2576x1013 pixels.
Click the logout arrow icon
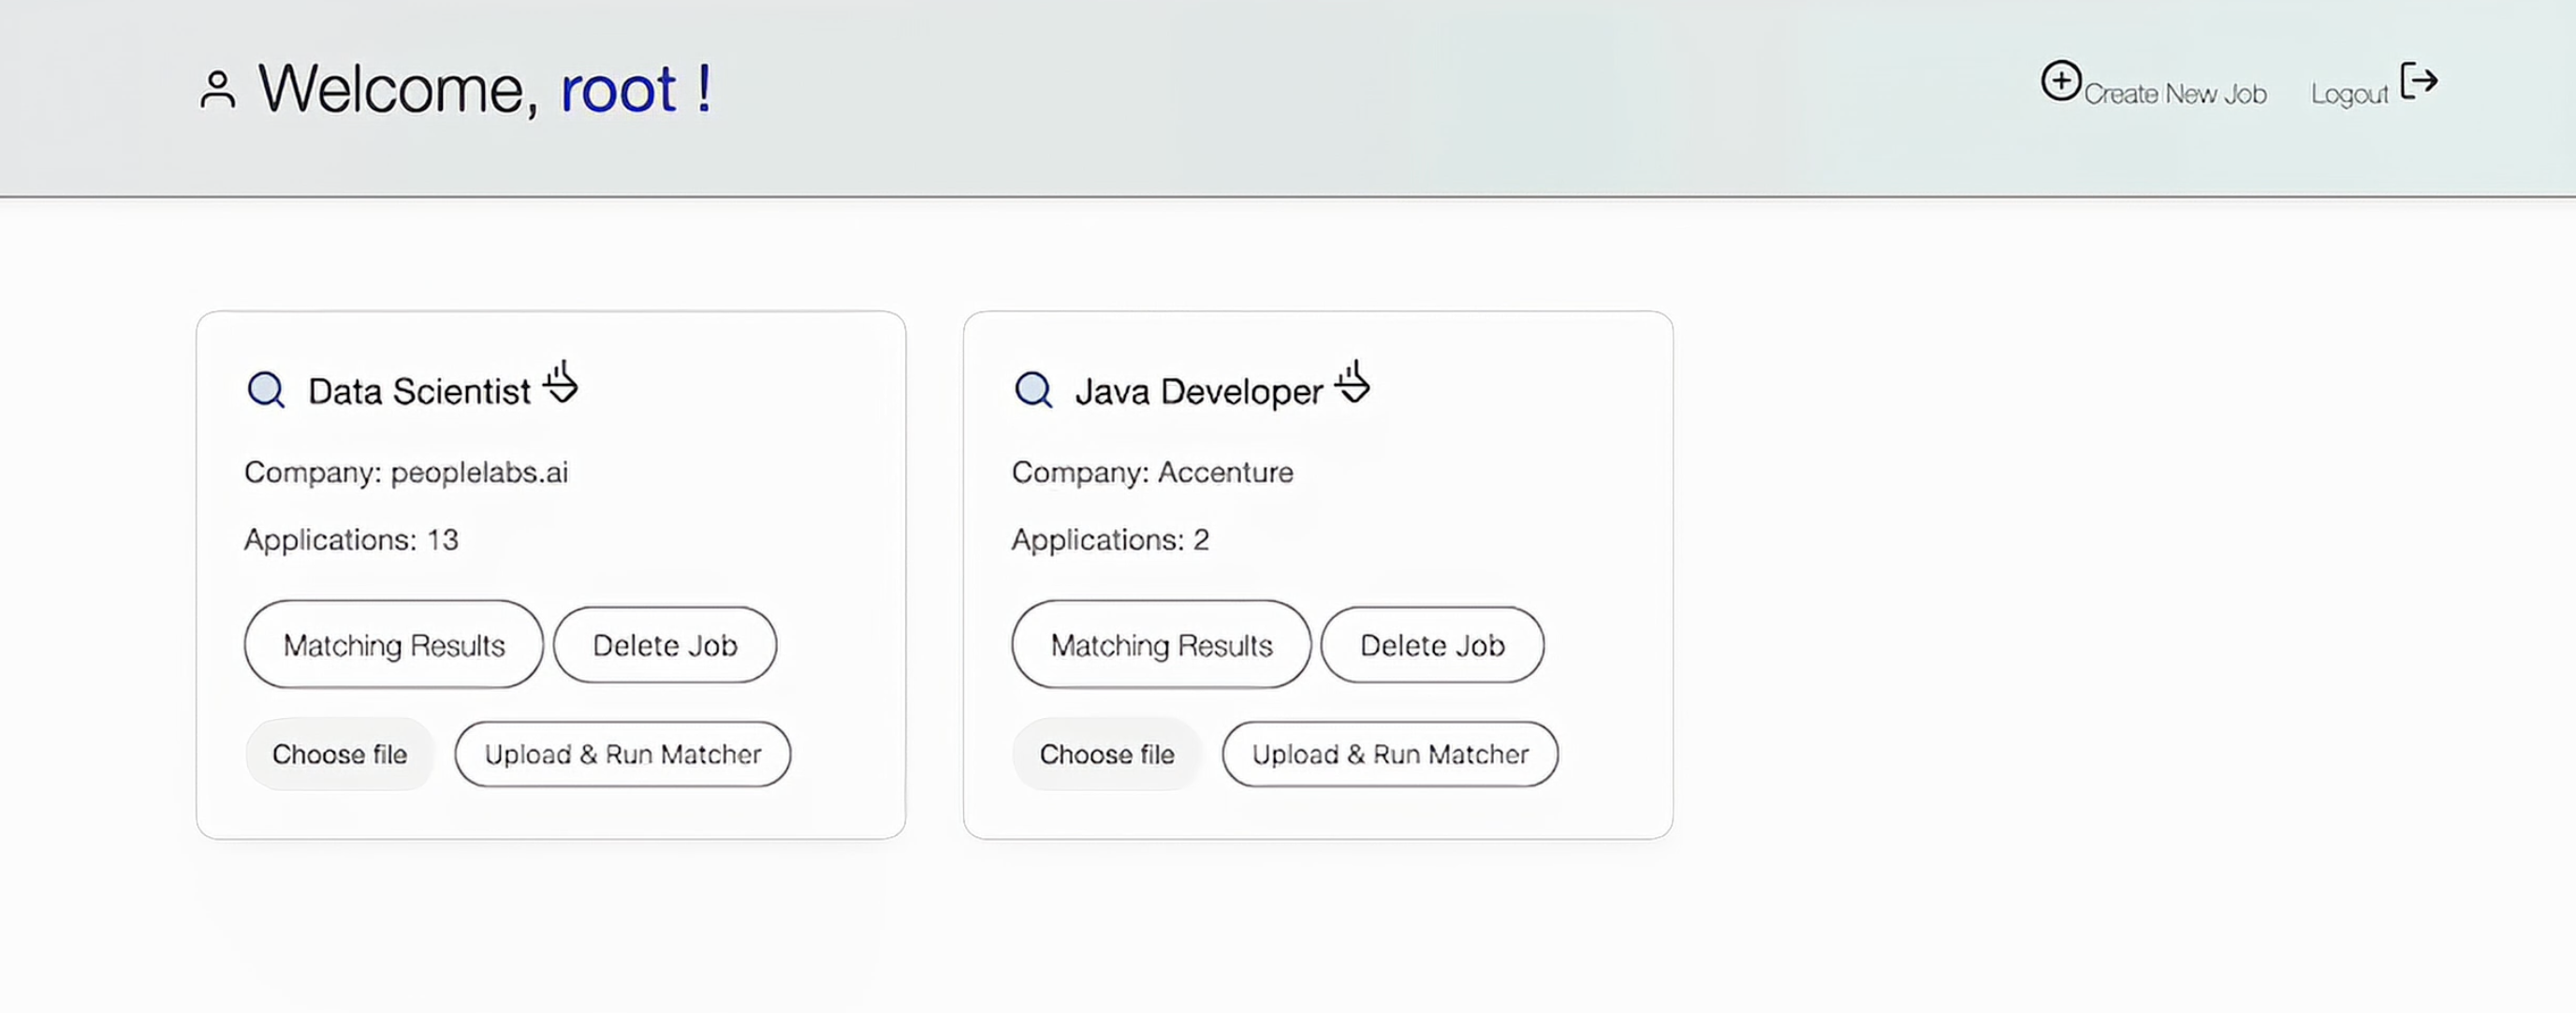click(x=2419, y=81)
